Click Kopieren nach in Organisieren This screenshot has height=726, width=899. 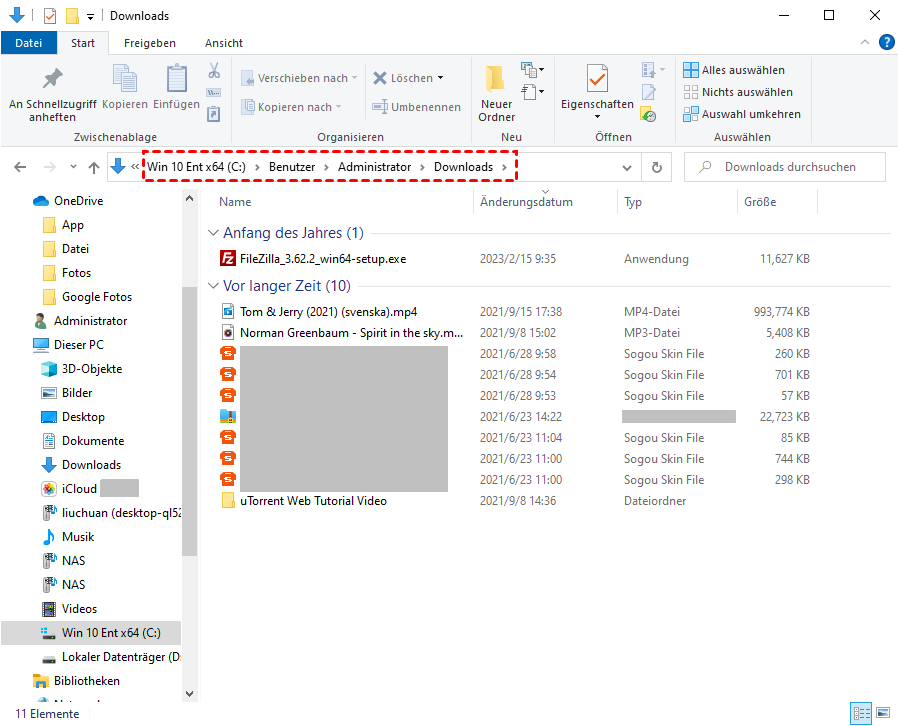pos(291,107)
